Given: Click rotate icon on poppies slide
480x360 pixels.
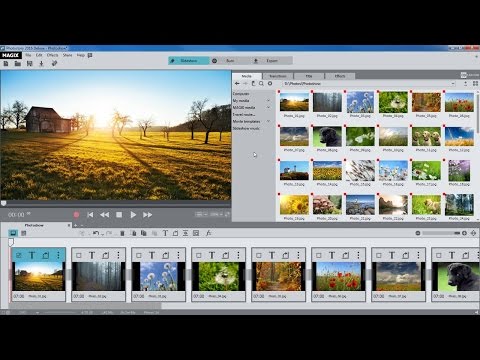Looking at the screenshot, I should [x=346, y=255].
